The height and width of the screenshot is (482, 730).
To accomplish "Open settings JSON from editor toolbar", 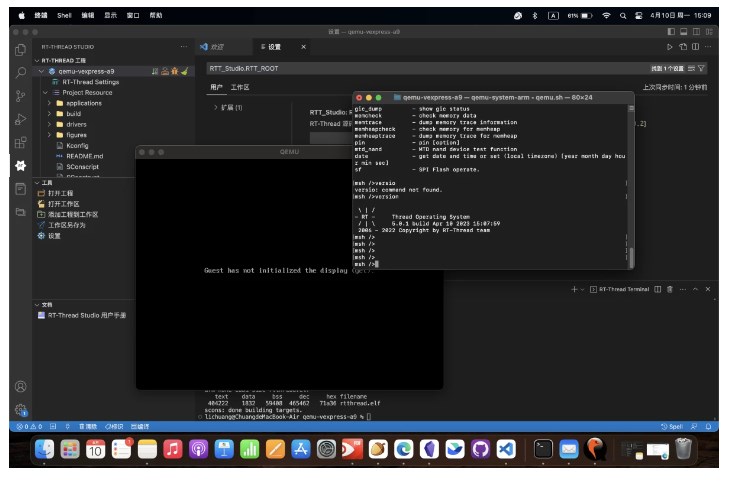I will click(x=683, y=47).
